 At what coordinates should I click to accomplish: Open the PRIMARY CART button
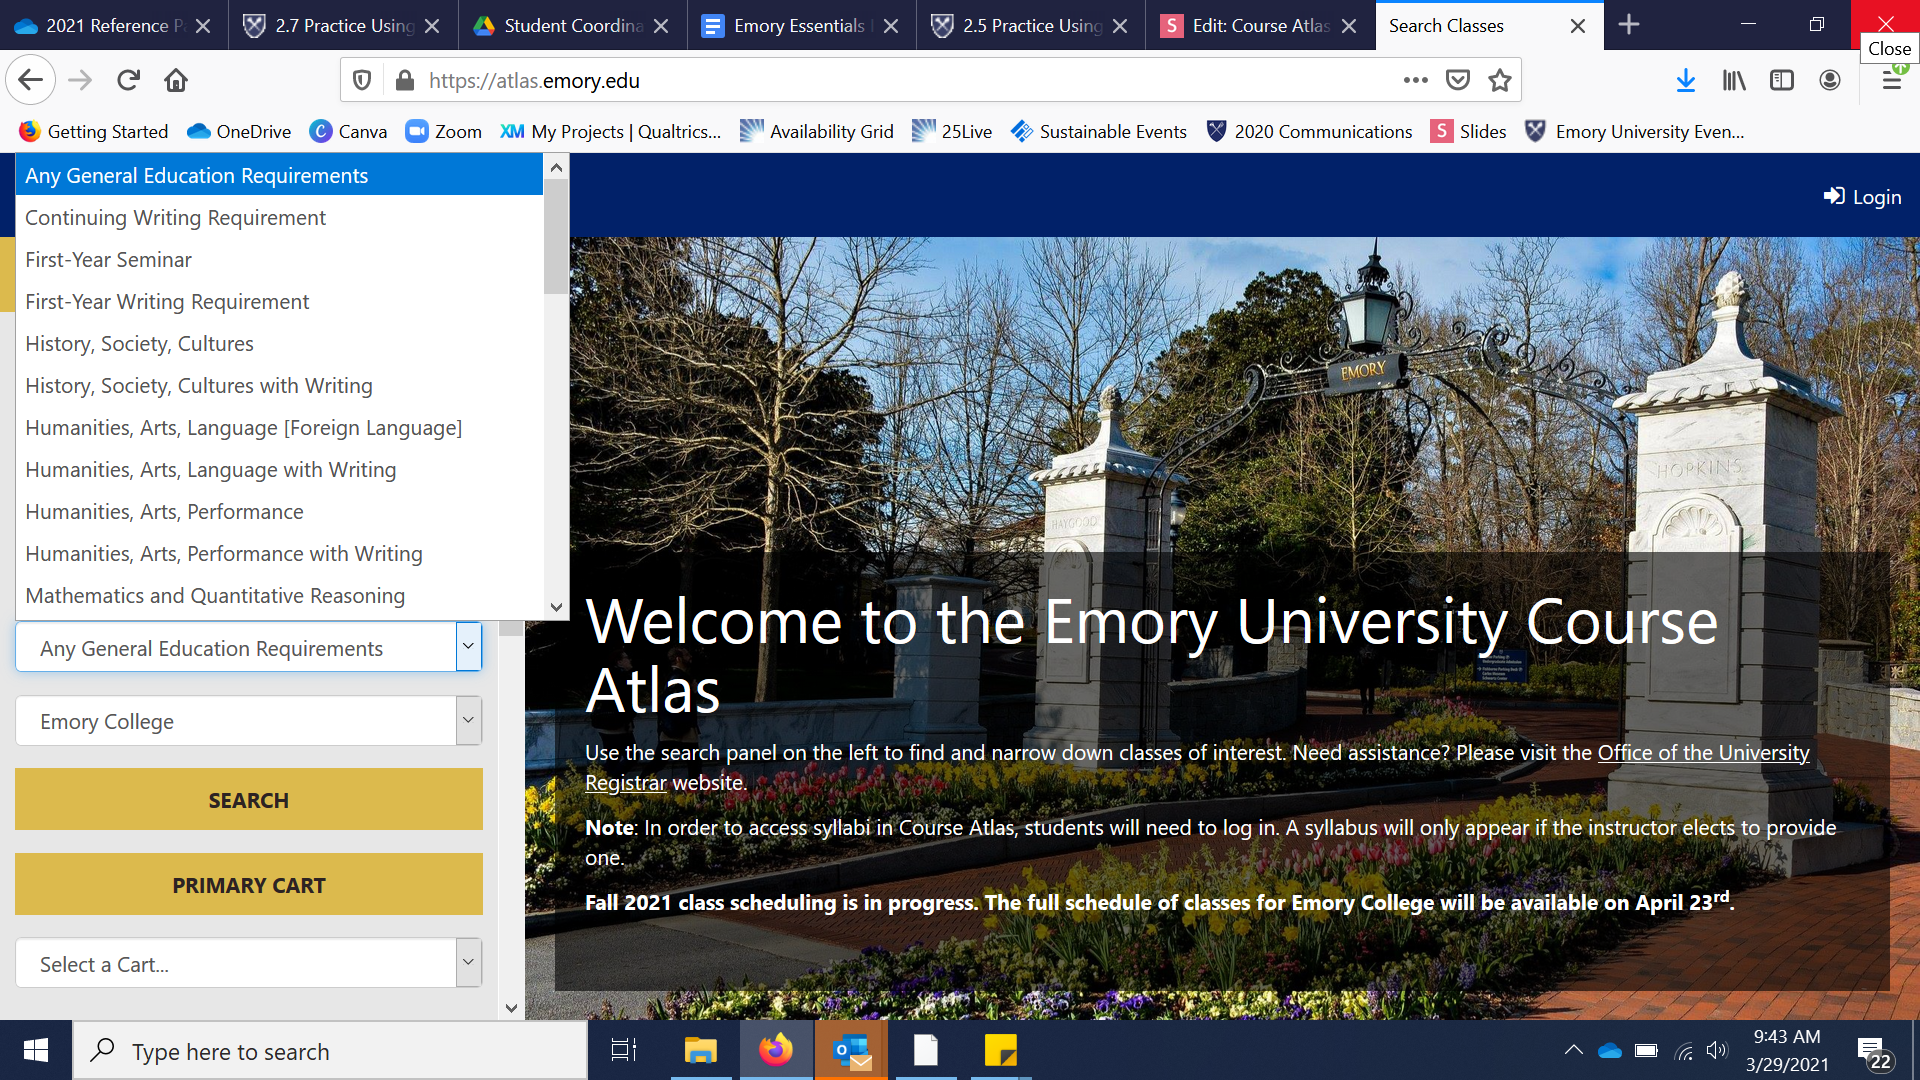pyautogui.click(x=248, y=885)
